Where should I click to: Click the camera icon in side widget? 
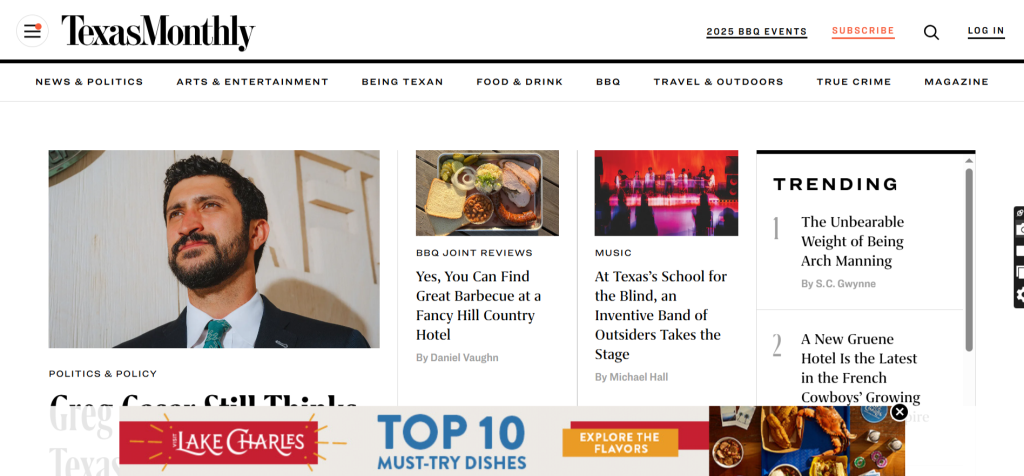[x=1020, y=229]
